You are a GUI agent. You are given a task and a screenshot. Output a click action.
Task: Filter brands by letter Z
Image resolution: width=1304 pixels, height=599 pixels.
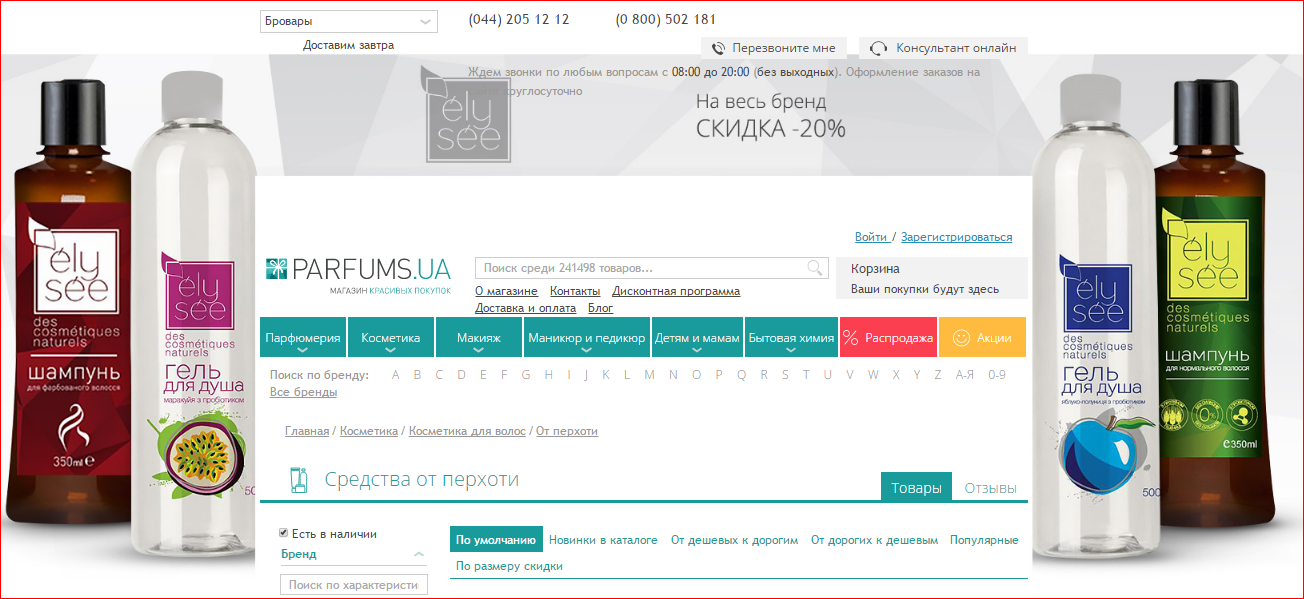coord(938,375)
